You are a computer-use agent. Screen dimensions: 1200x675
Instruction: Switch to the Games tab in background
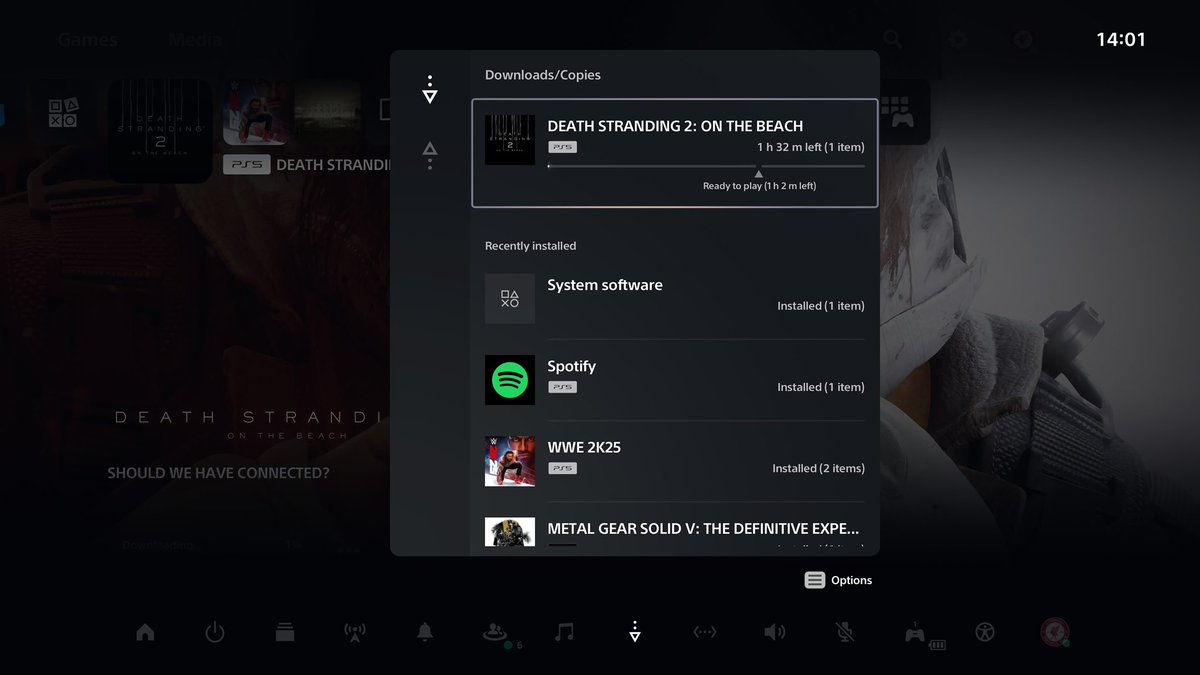tap(87, 41)
